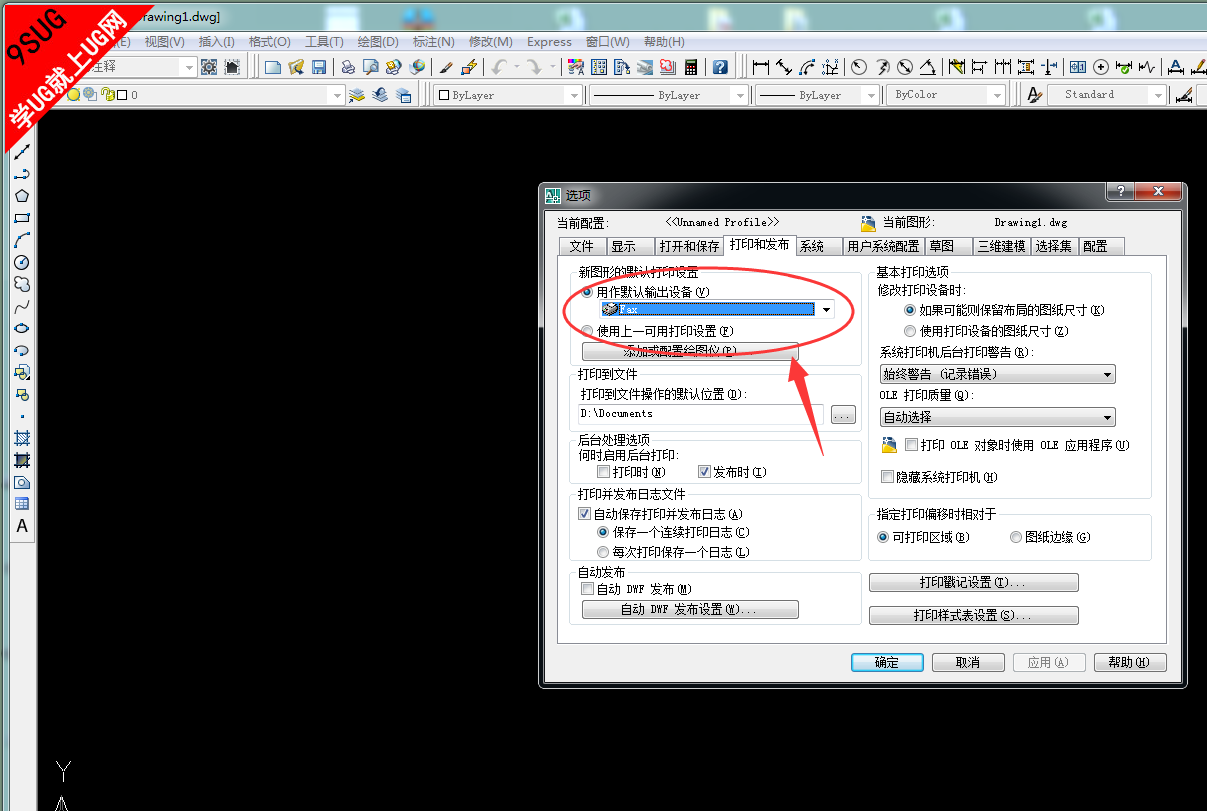Select the Spline draw tool
The image size is (1207, 811).
pyautogui.click(x=22, y=306)
